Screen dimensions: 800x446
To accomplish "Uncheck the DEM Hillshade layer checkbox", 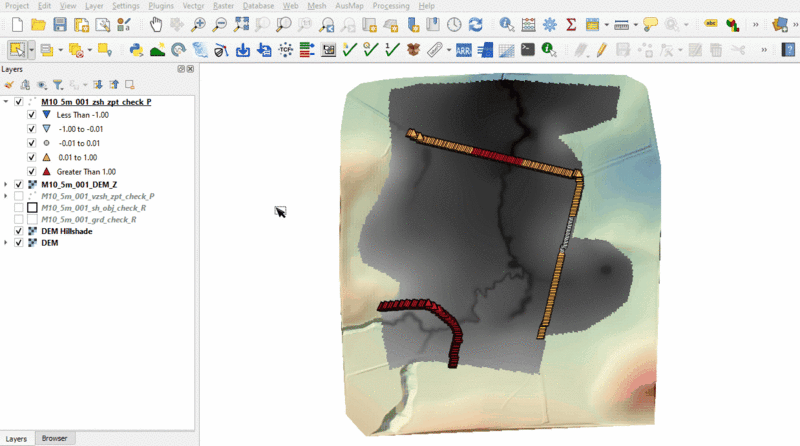I will click(19, 230).
